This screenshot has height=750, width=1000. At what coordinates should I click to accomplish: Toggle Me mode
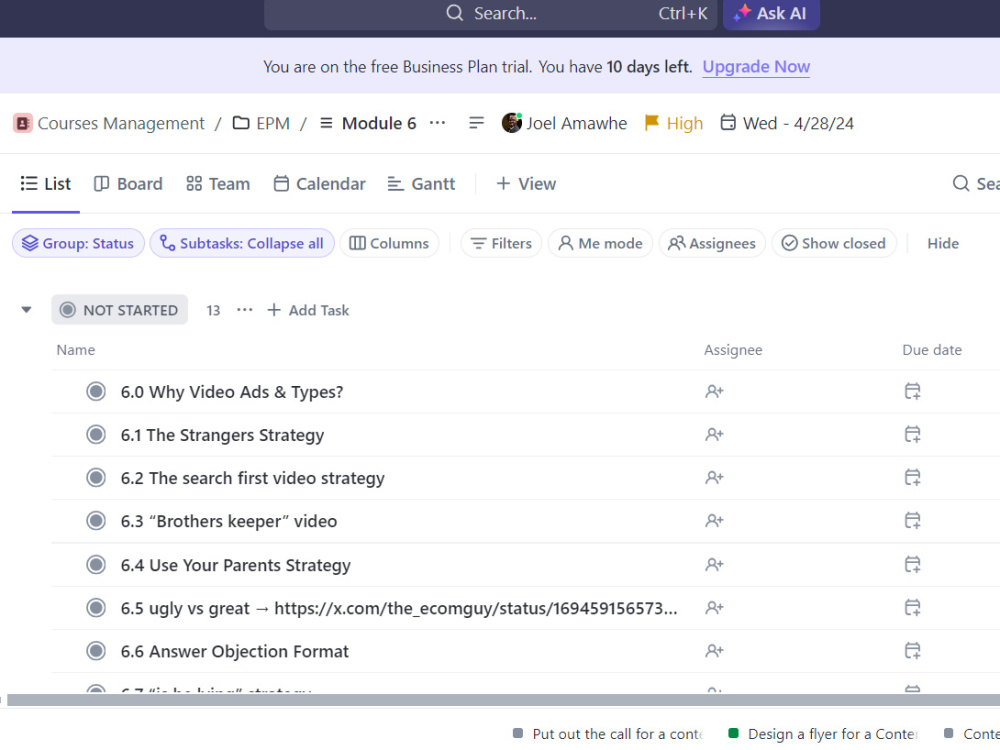600,244
